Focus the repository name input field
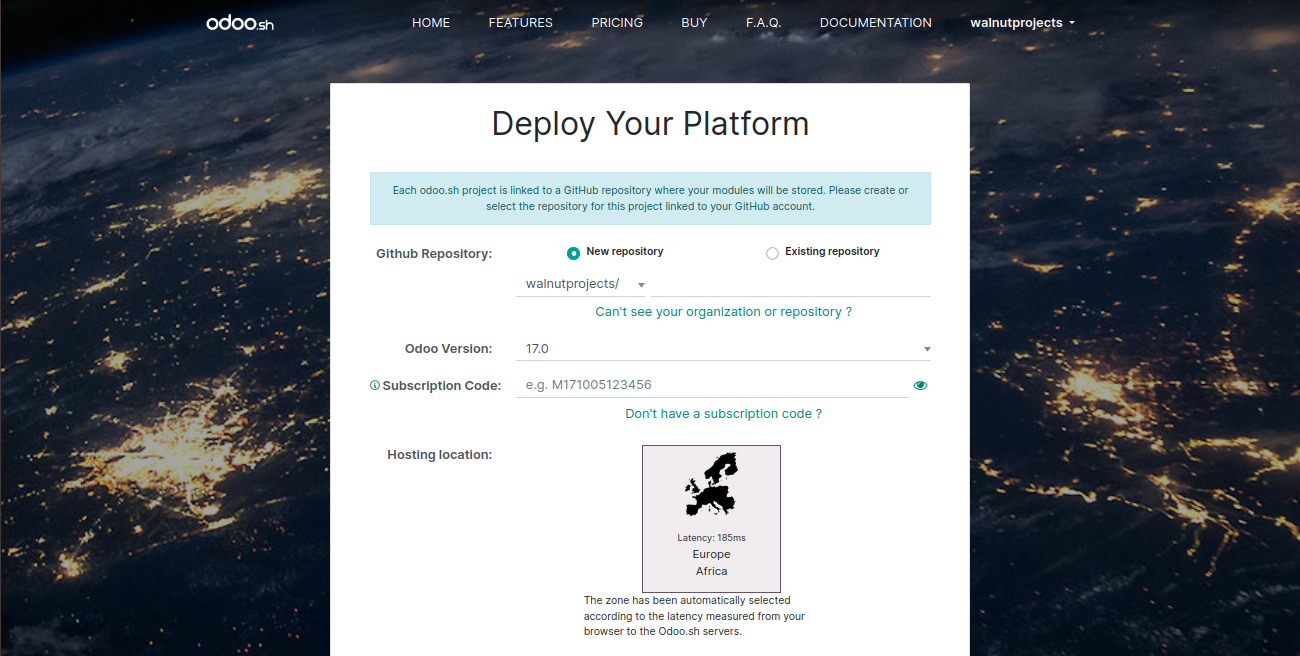This screenshot has height=656, width=1300. (x=790, y=285)
